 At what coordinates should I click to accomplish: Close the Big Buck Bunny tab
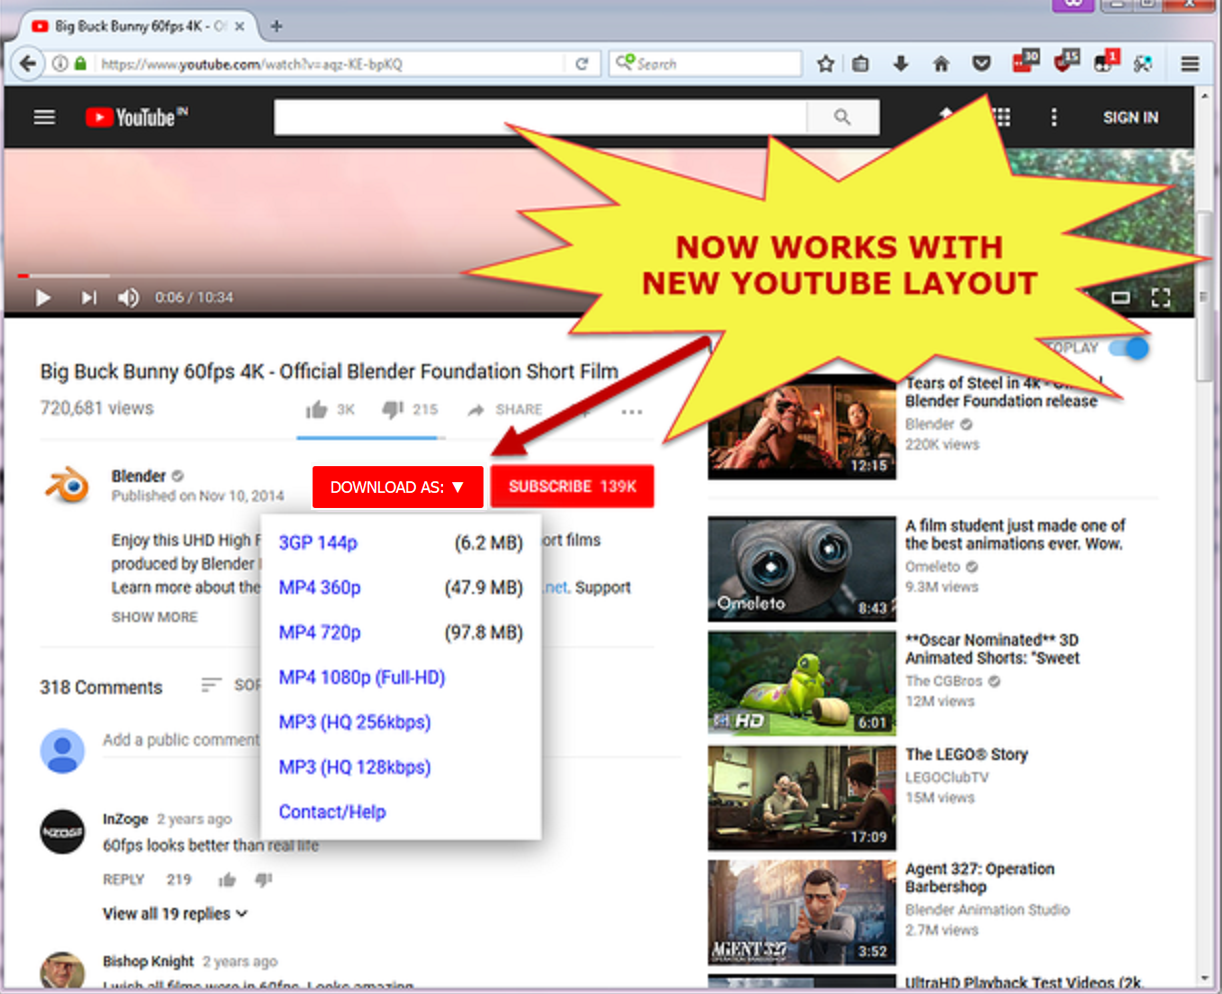tap(239, 26)
